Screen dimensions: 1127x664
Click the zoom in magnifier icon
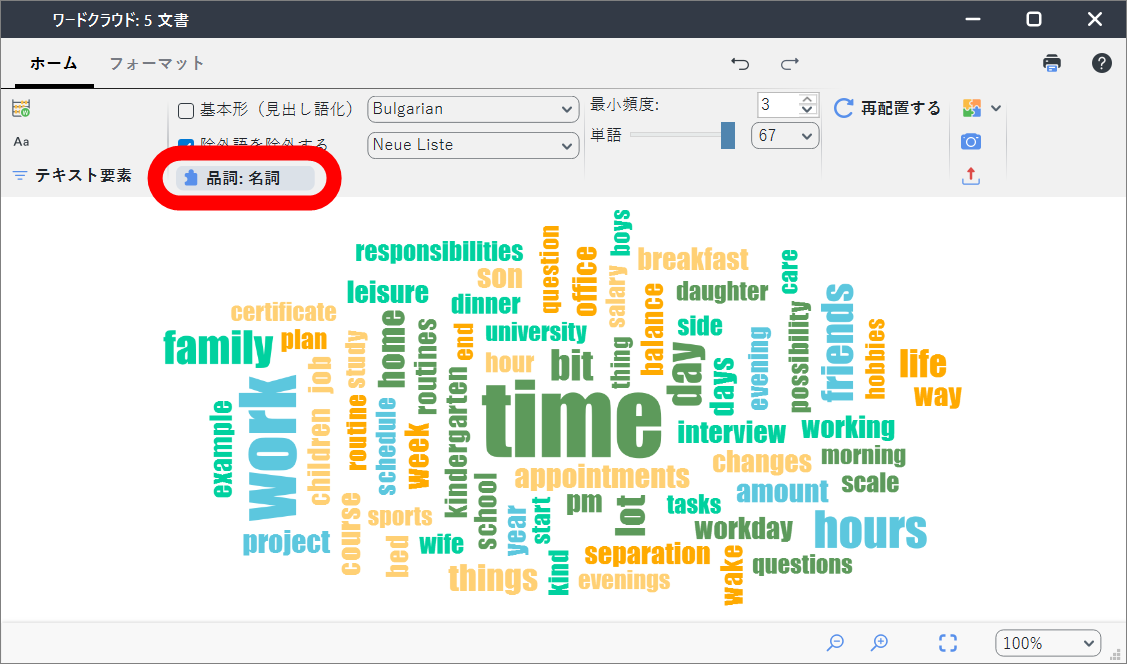879,642
